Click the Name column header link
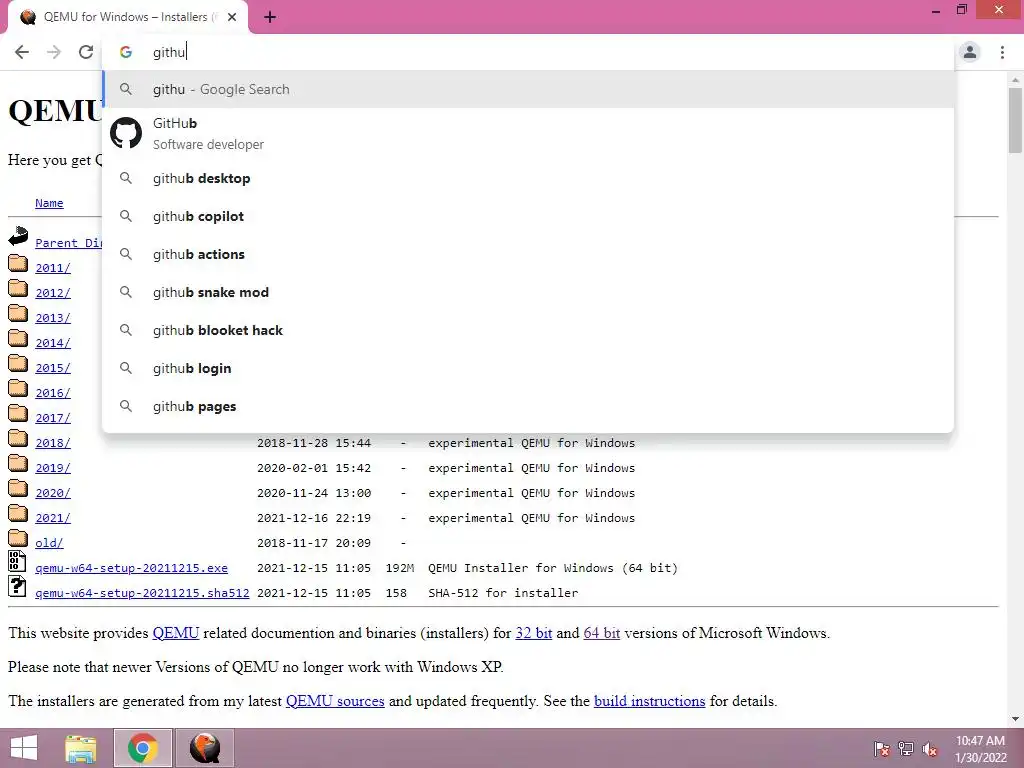The image size is (1024, 768). coord(49,203)
